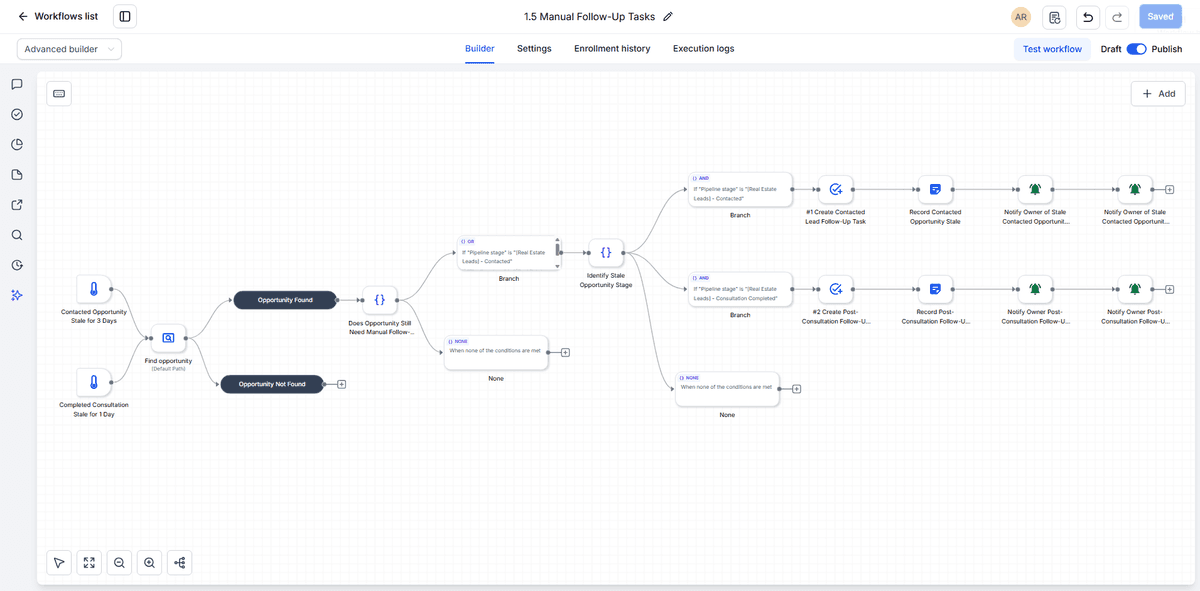The height and width of the screenshot is (591, 1200).
Task: Open the Identify Stale Opportunity Stage node
Action: [606, 253]
